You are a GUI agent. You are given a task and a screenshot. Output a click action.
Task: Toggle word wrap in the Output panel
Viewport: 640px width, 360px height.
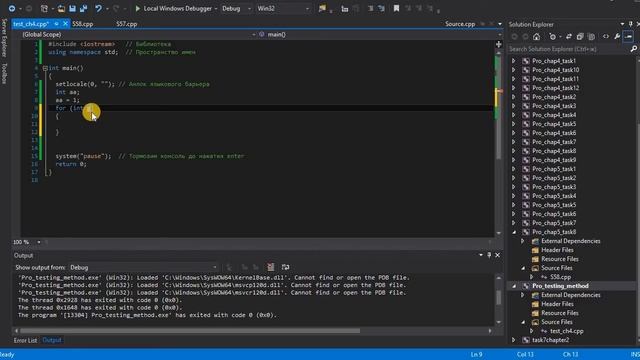(x=285, y=267)
